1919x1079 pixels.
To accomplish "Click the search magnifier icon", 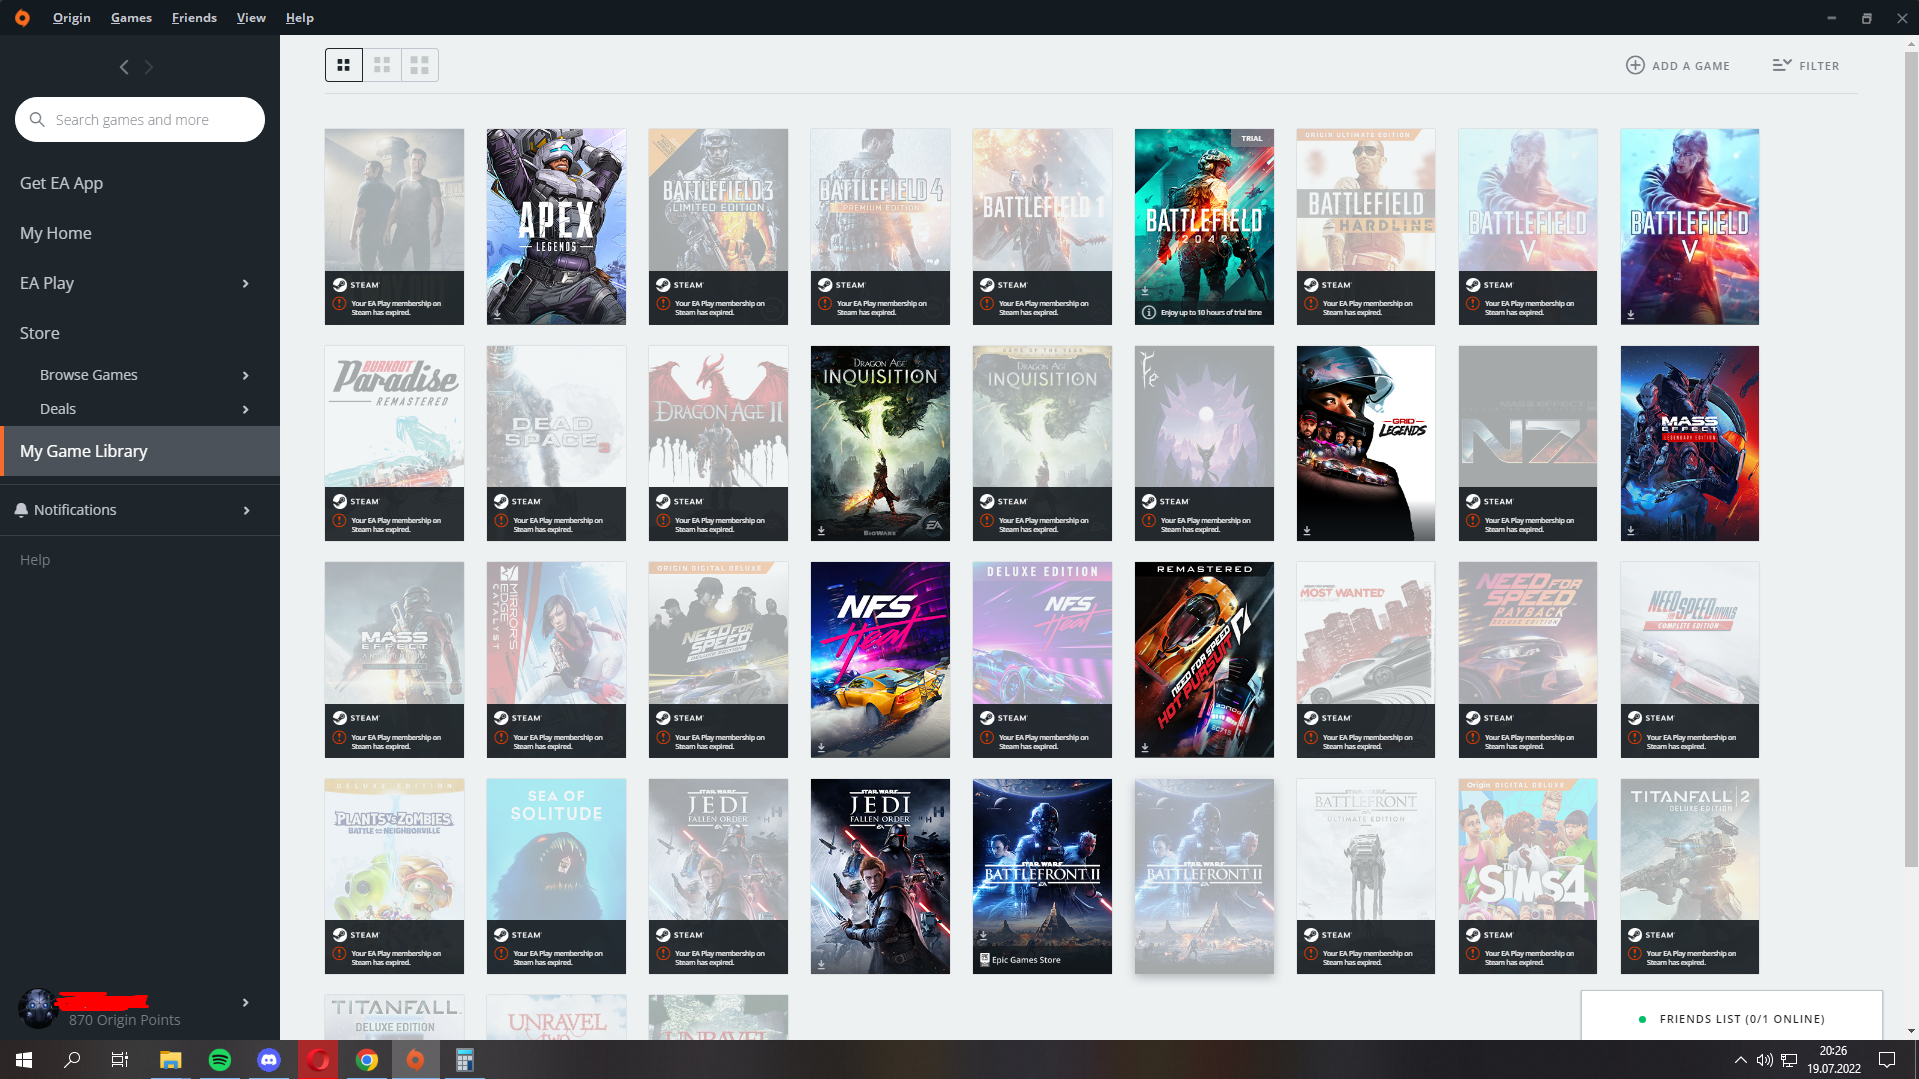I will pyautogui.click(x=37, y=119).
